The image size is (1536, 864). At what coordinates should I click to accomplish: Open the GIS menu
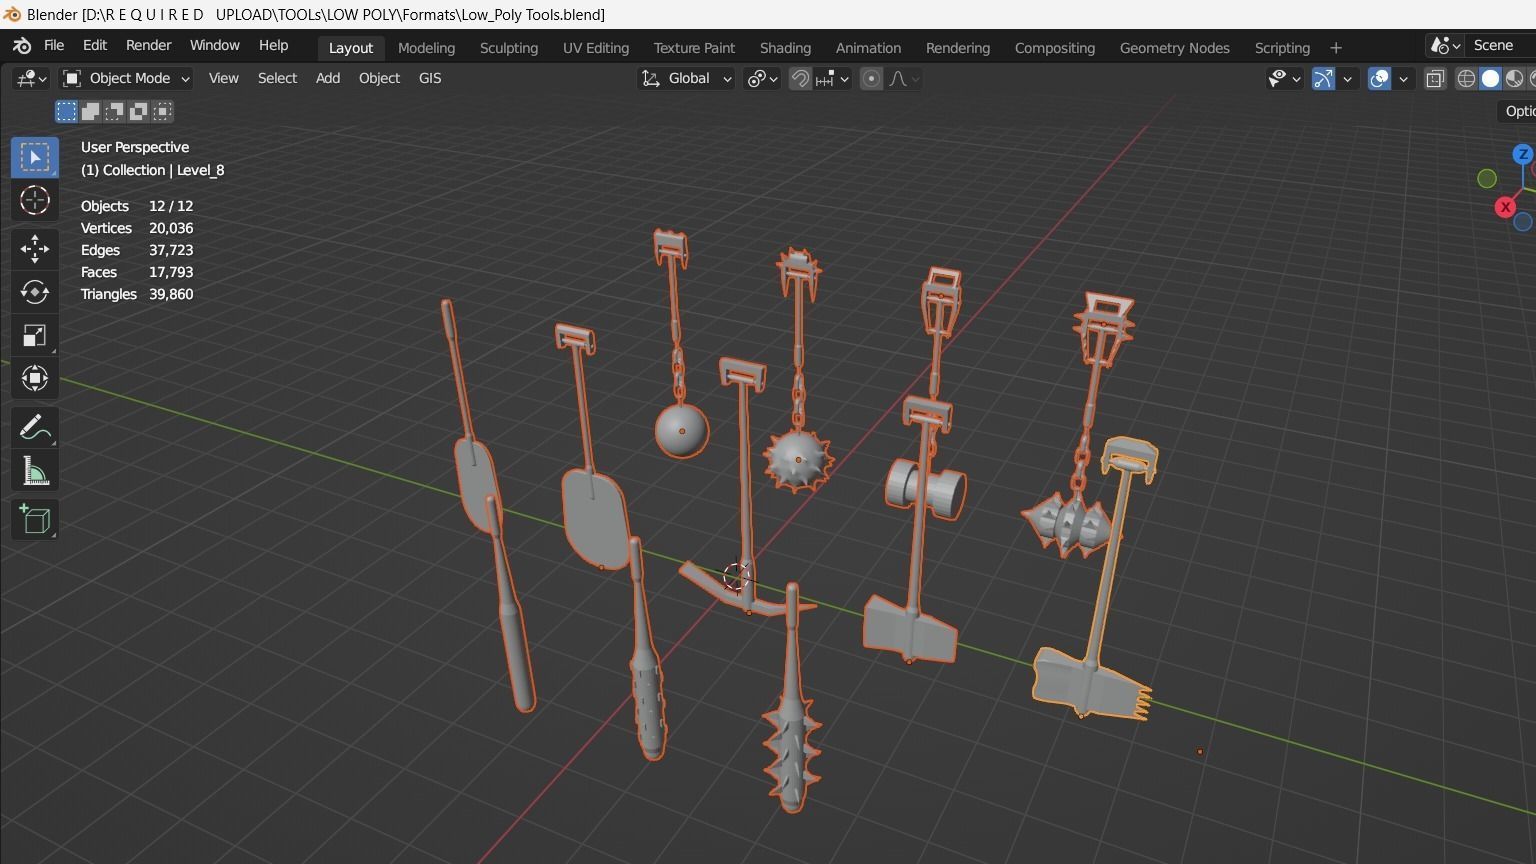430,78
